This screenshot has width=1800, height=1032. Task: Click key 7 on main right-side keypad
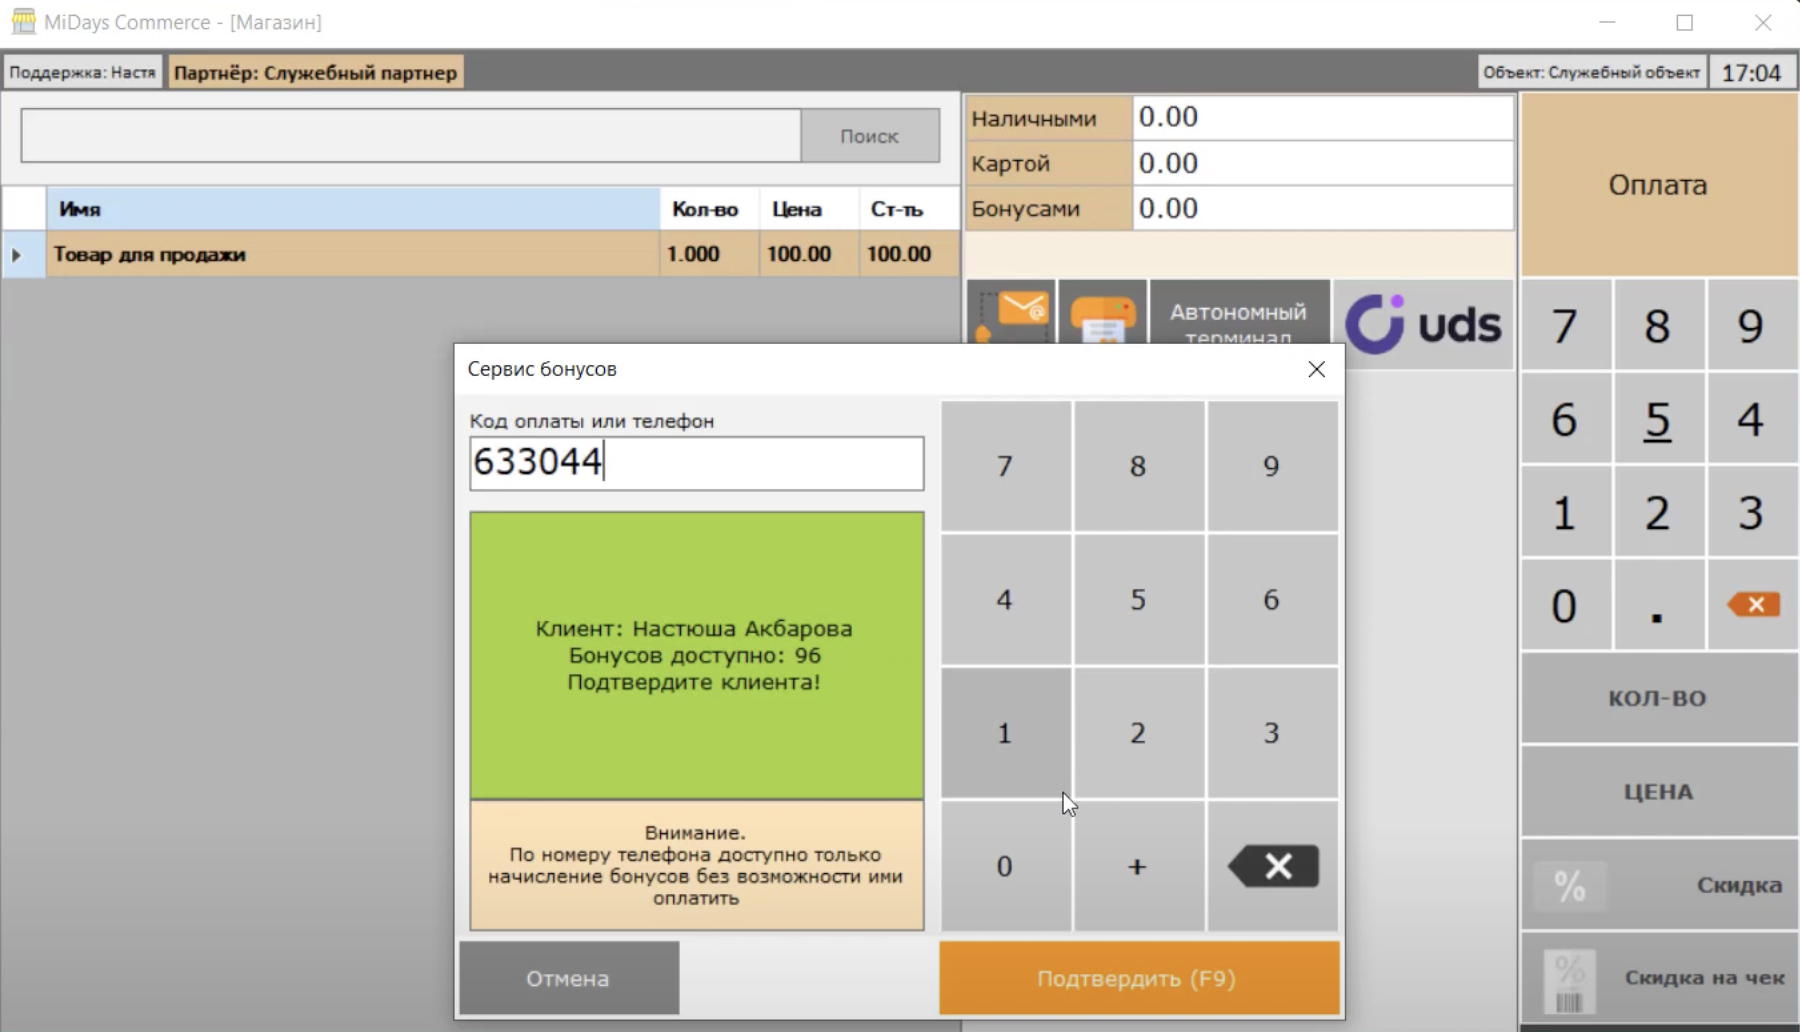click(1566, 325)
